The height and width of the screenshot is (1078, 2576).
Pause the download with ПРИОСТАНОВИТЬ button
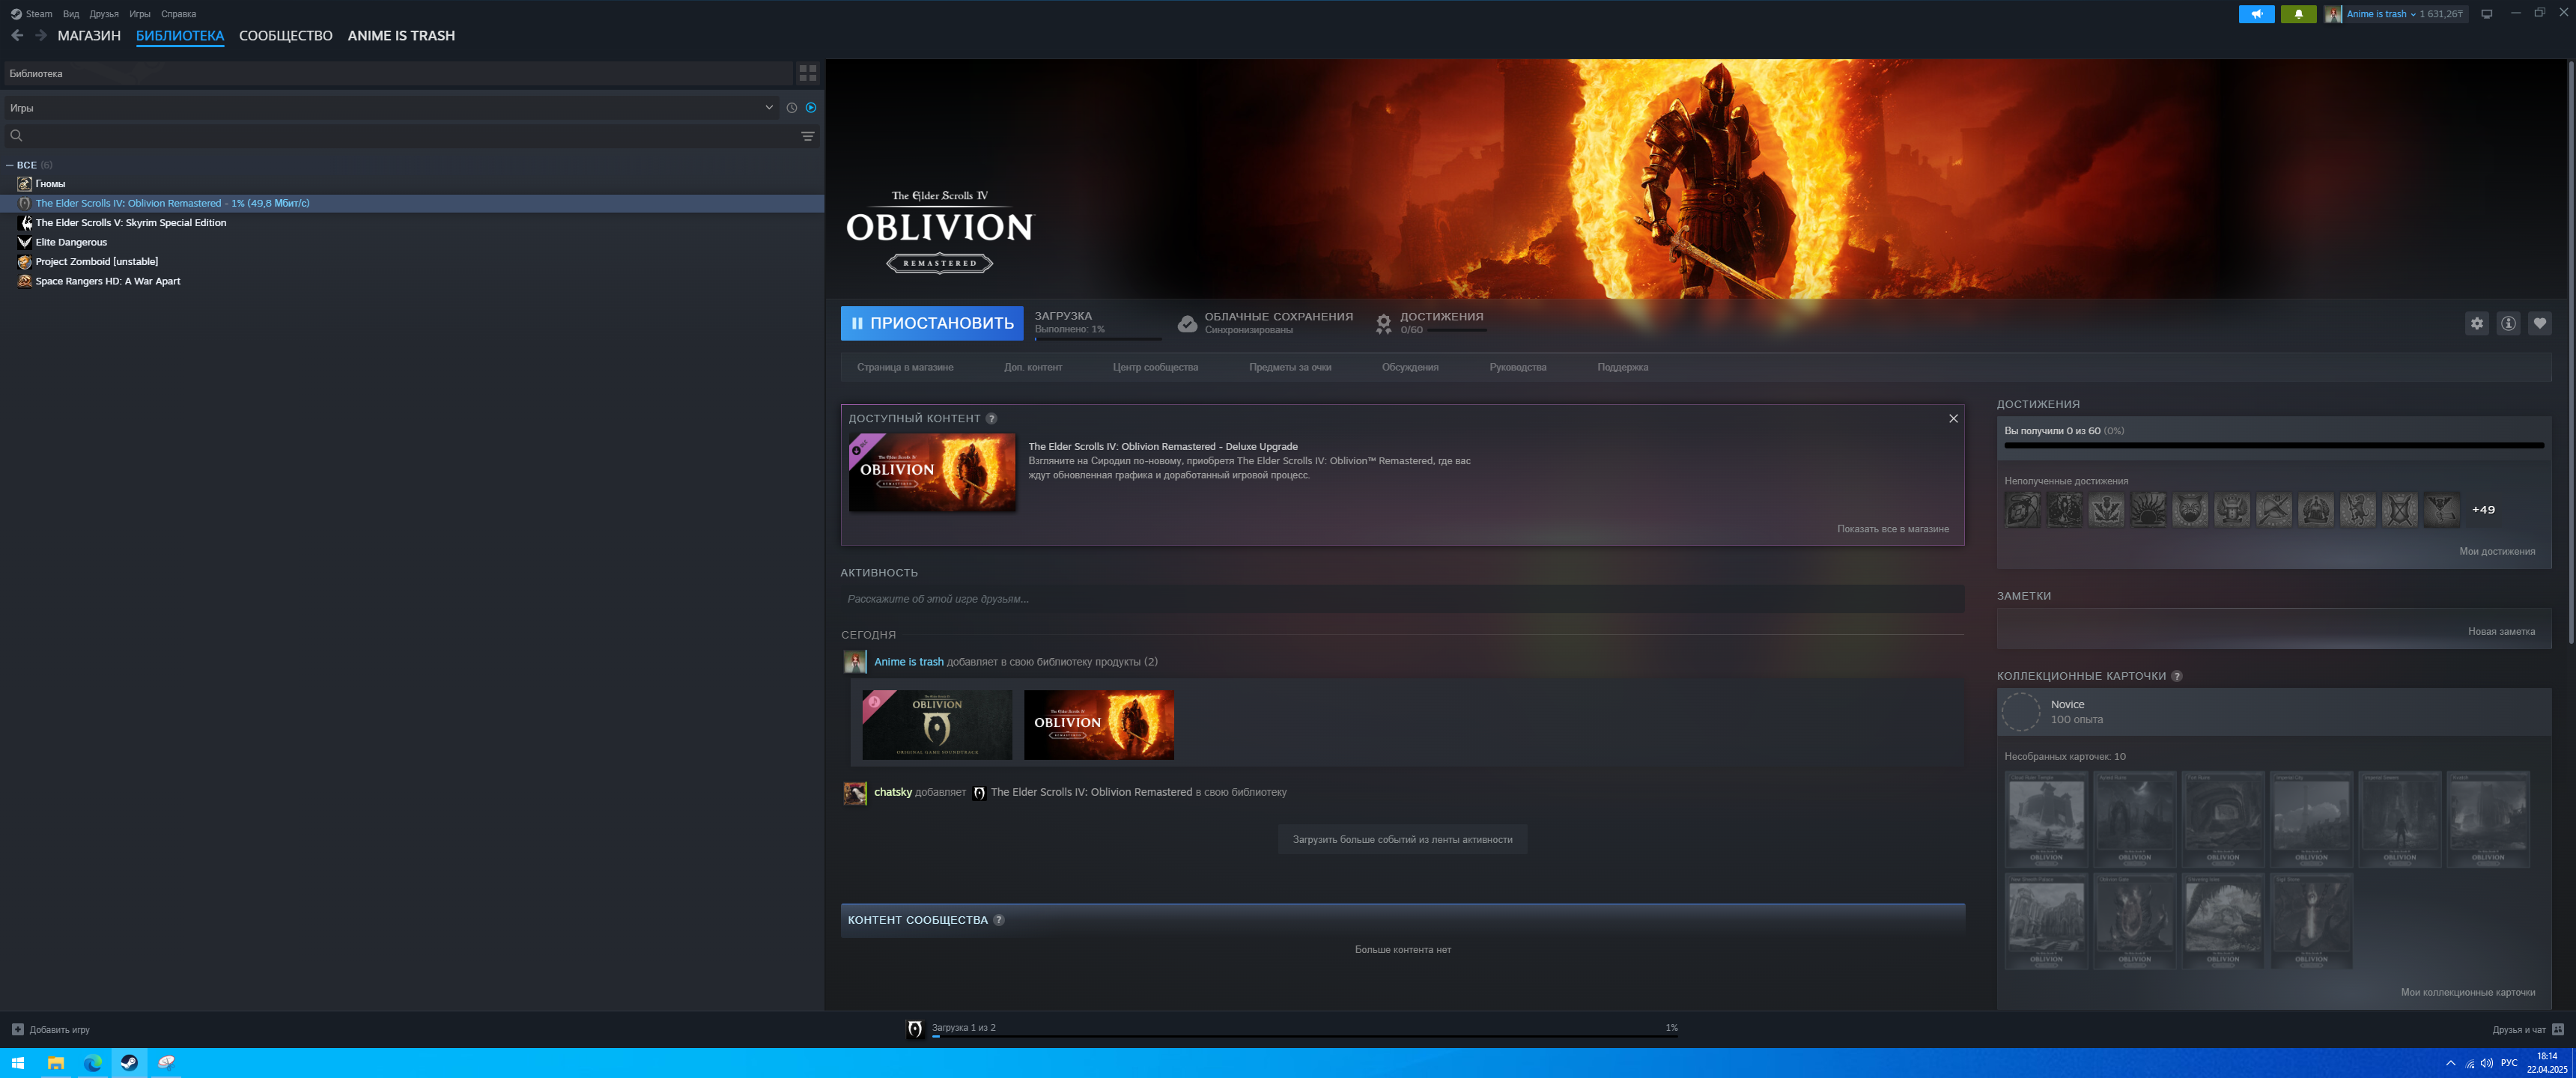coord(931,323)
